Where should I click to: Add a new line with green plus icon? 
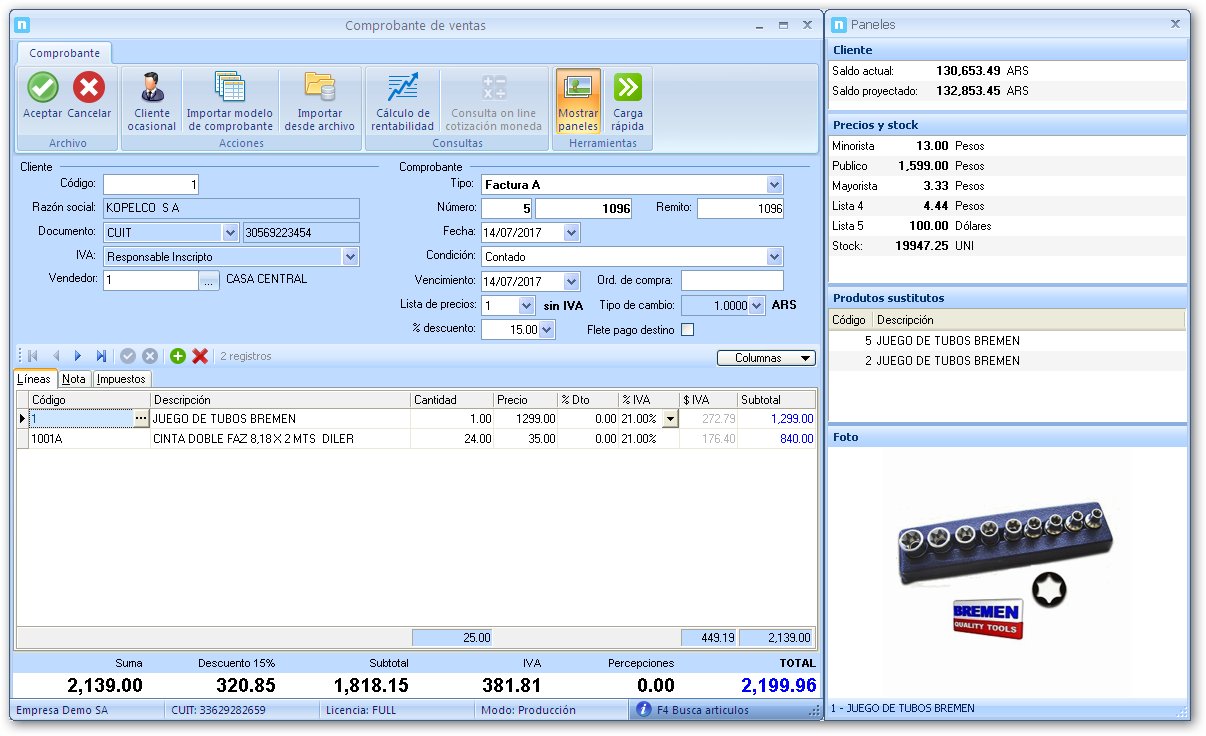178,356
